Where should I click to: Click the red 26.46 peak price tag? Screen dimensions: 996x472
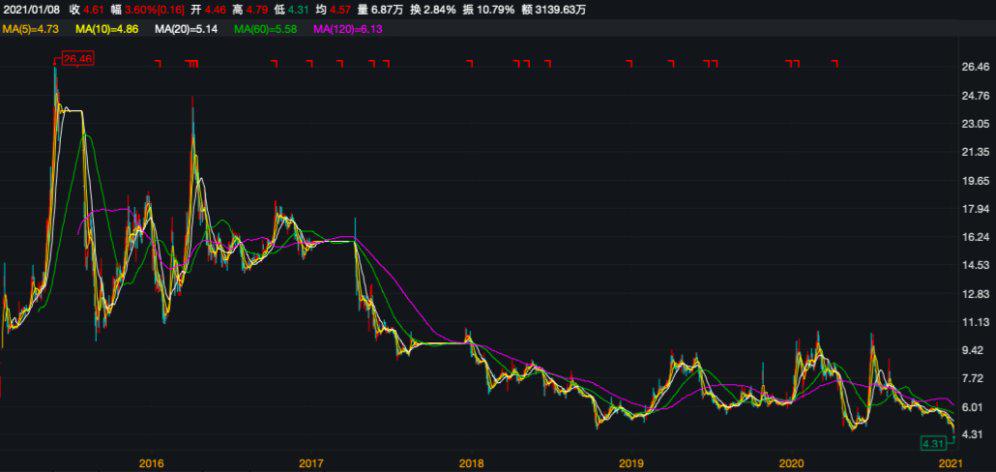(x=76, y=60)
